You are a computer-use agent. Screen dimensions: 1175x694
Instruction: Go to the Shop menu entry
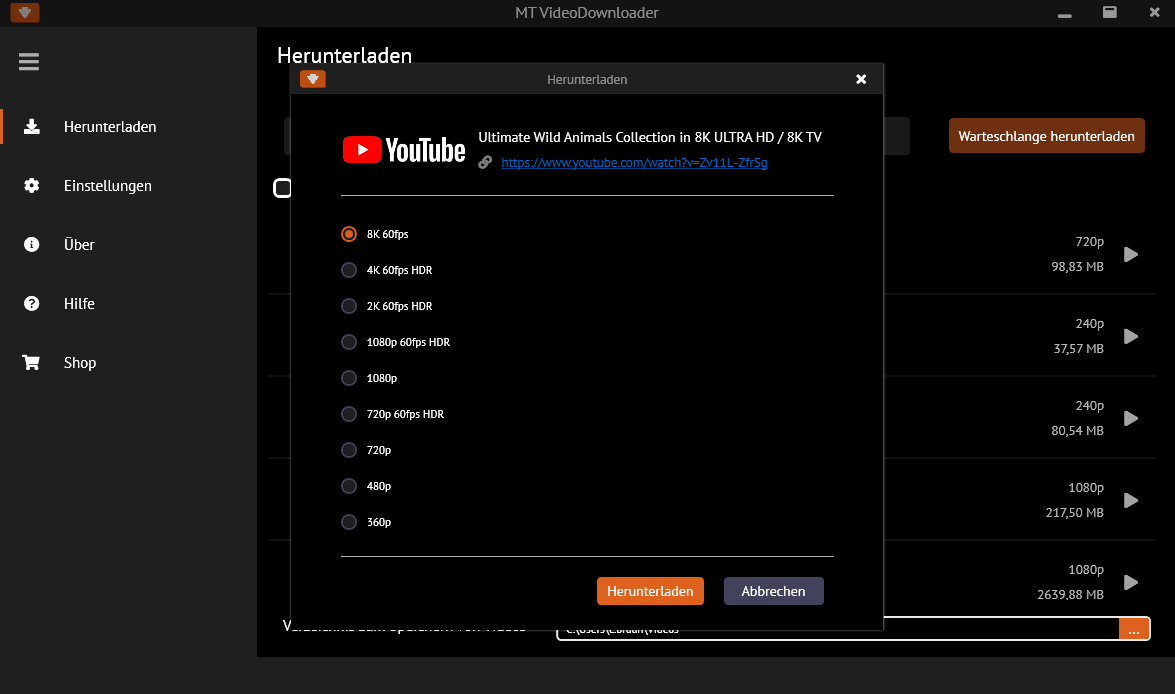[80, 363]
